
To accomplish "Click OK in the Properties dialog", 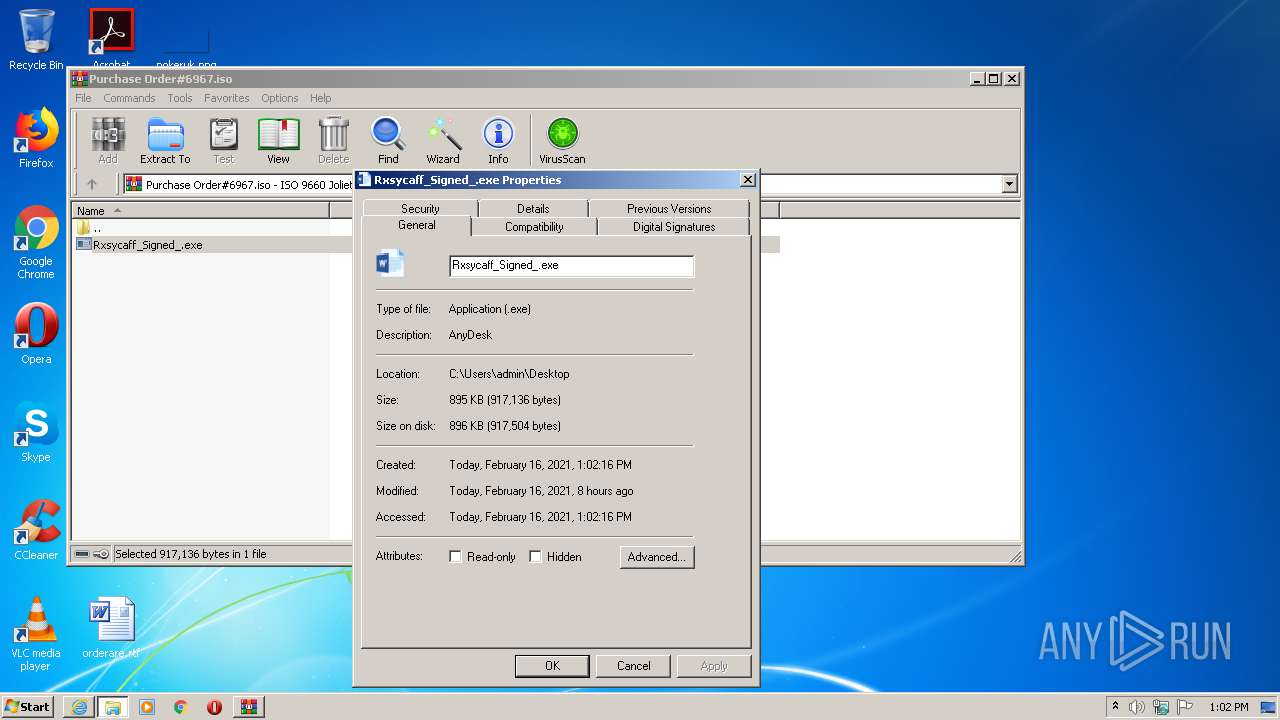I will point(552,666).
